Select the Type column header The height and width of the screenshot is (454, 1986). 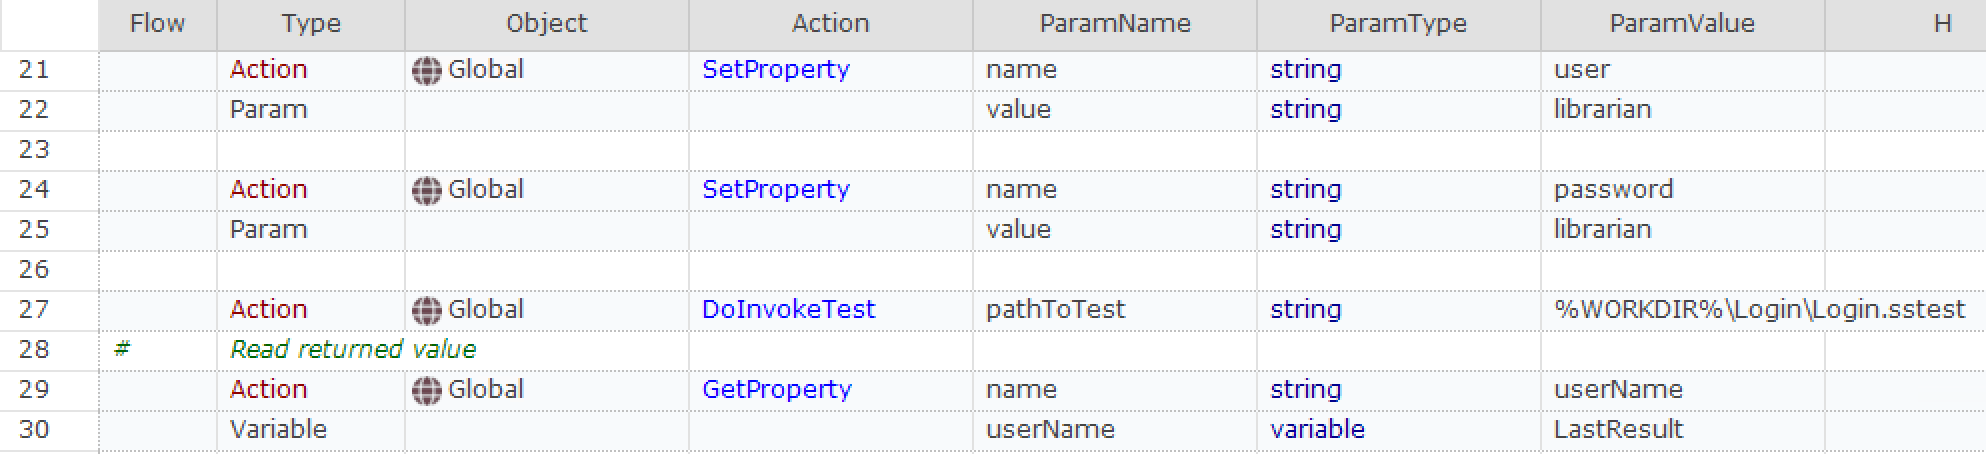pyautogui.click(x=310, y=24)
